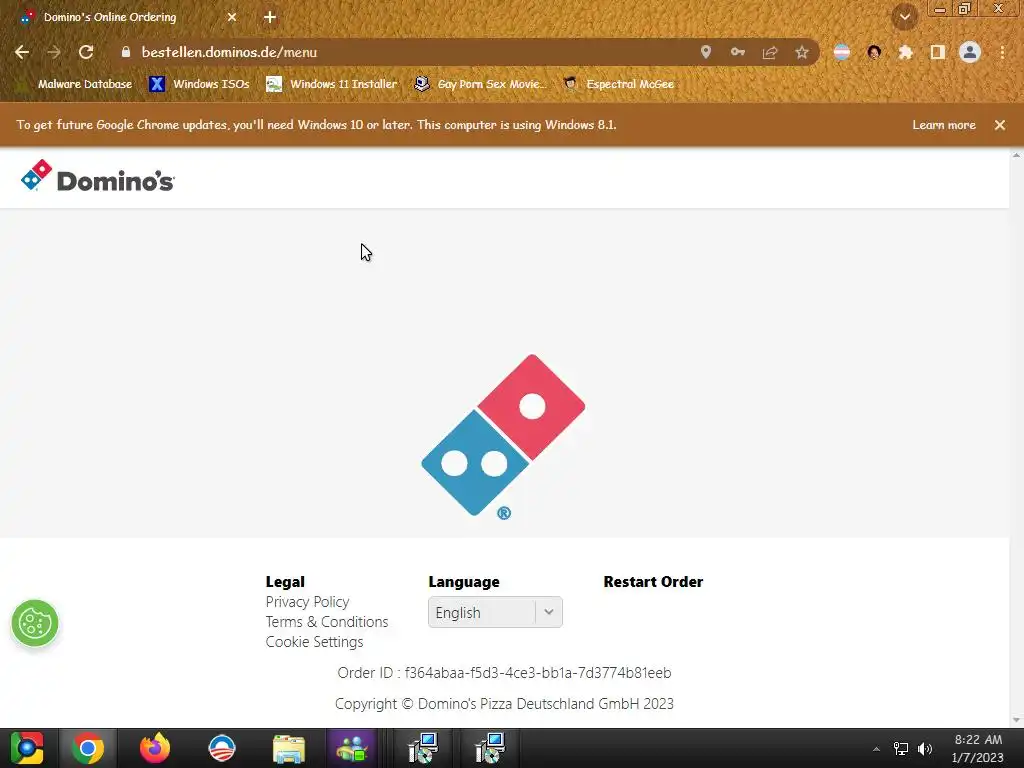
Task: Open the Malware Database bookmark
Action: point(74,84)
